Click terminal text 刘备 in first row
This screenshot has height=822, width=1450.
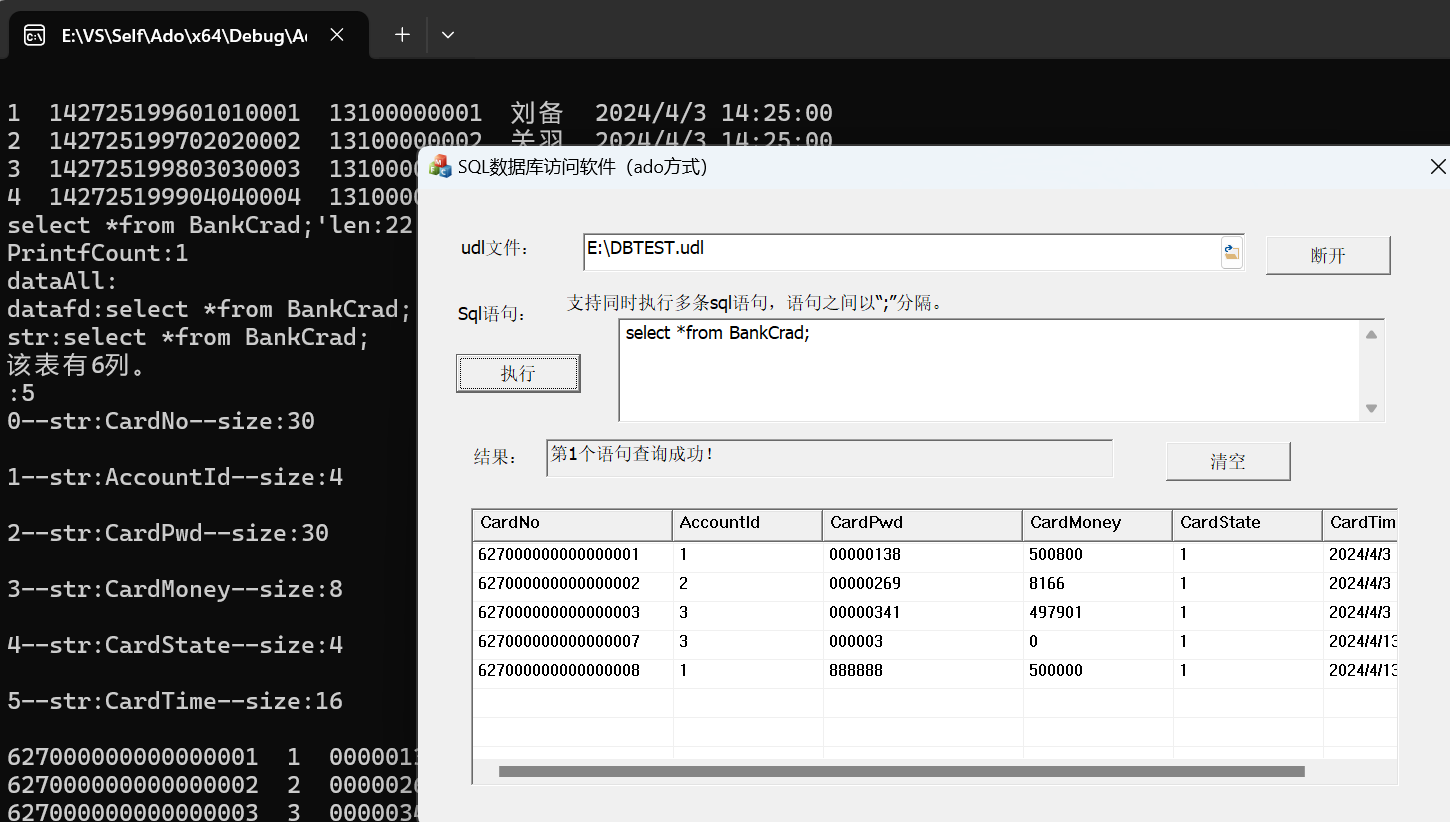point(537,113)
